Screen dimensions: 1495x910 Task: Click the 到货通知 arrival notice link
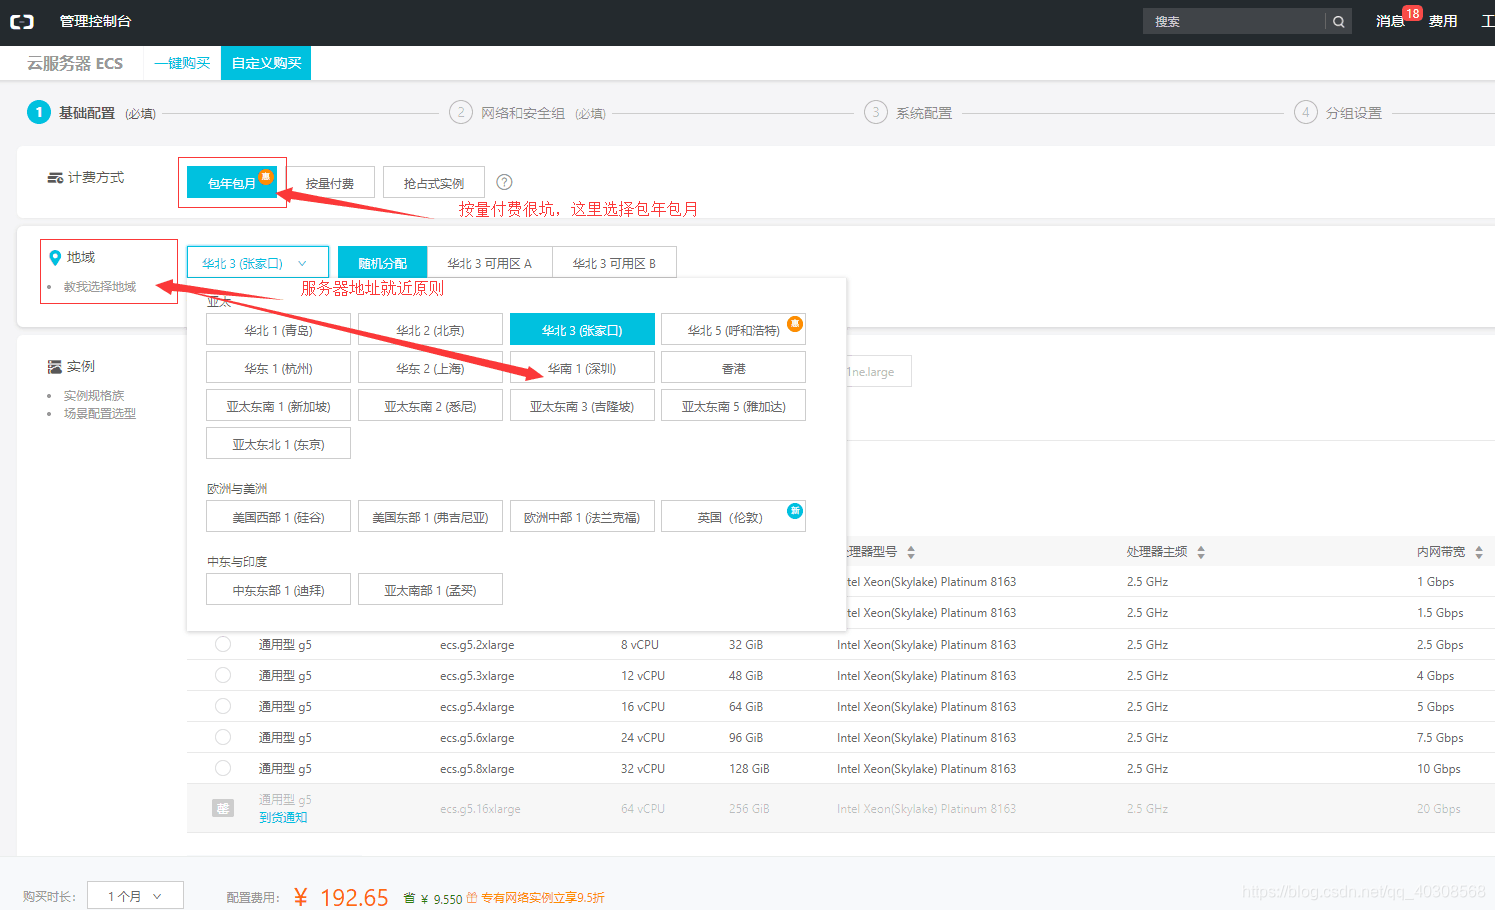(x=283, y=817)
